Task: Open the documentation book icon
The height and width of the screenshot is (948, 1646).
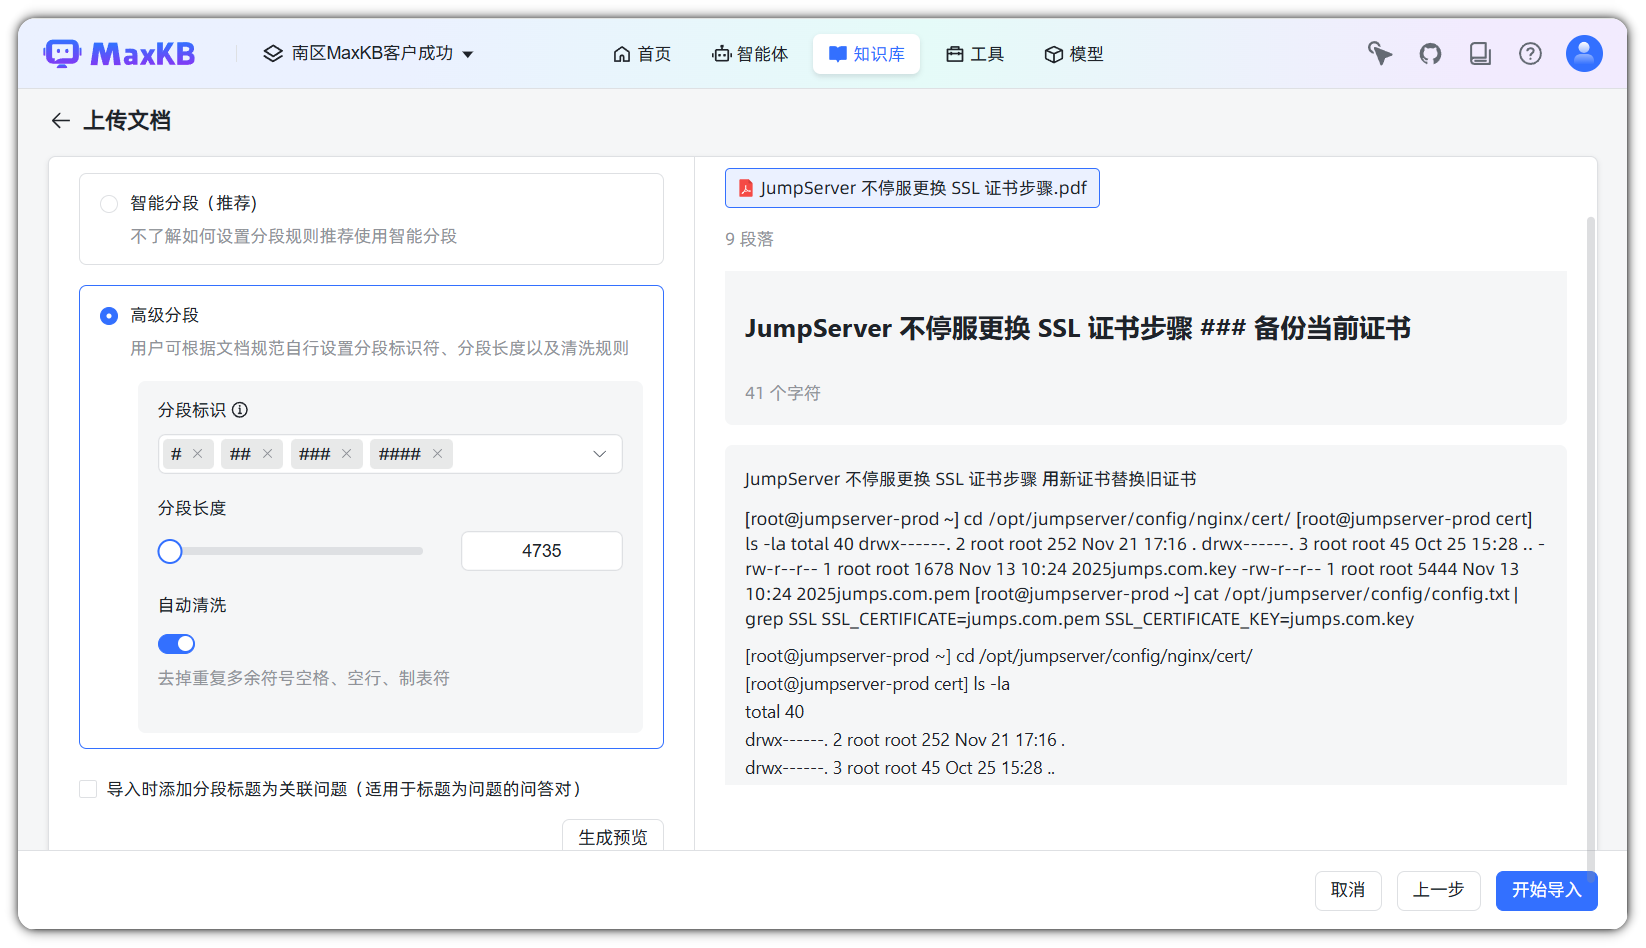Action: [x=1480, y=54]
